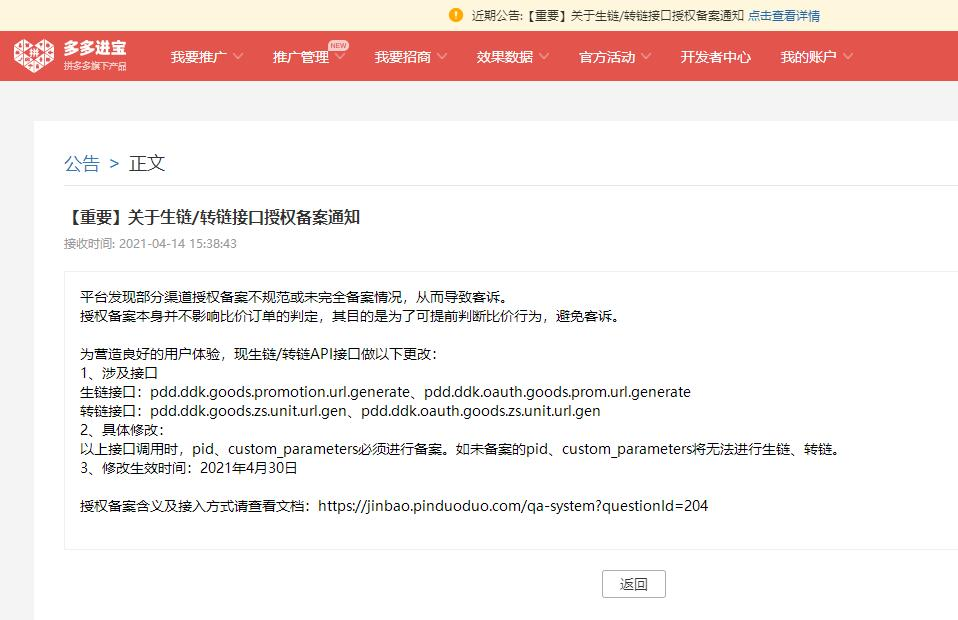Click the banner text 近期公告 announcement title
958x620 pixels.
607,16
